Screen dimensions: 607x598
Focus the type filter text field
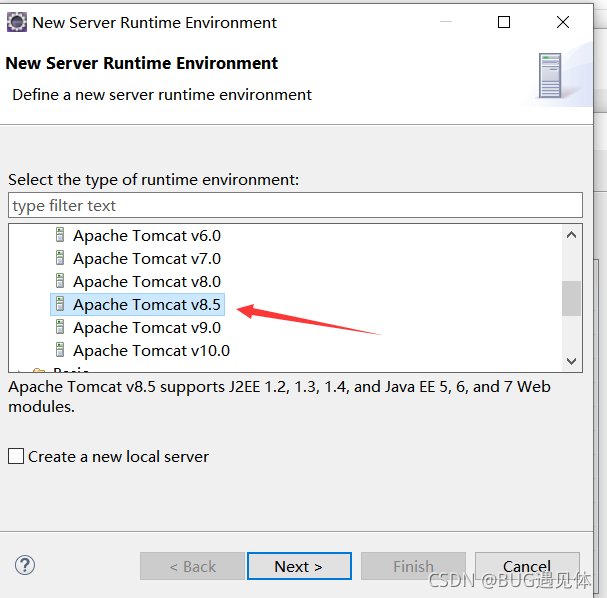pos(295,205)
